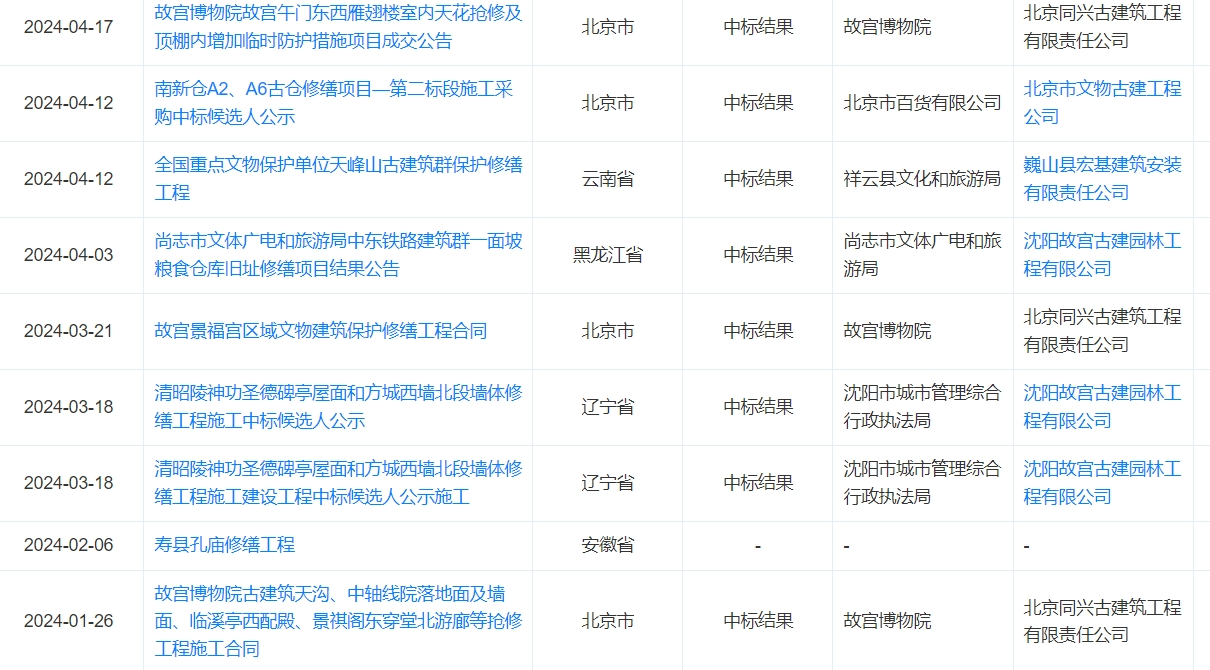This screenshot has height=670, width=1210.
Task: Open the 尚志市一面坡粮食仓库旧址修缮项目 result link
Action: tap(338, 255)
